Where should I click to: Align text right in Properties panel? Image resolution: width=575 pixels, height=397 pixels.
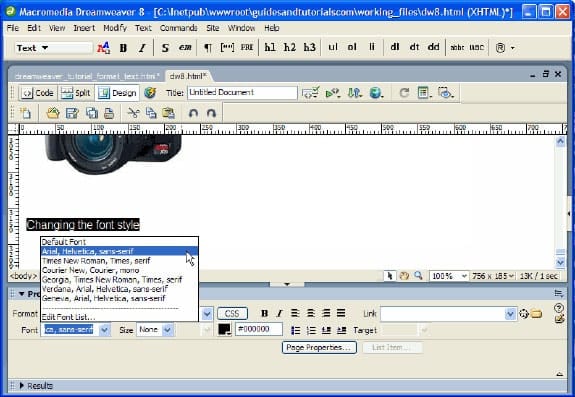click(x=326, y=313)
